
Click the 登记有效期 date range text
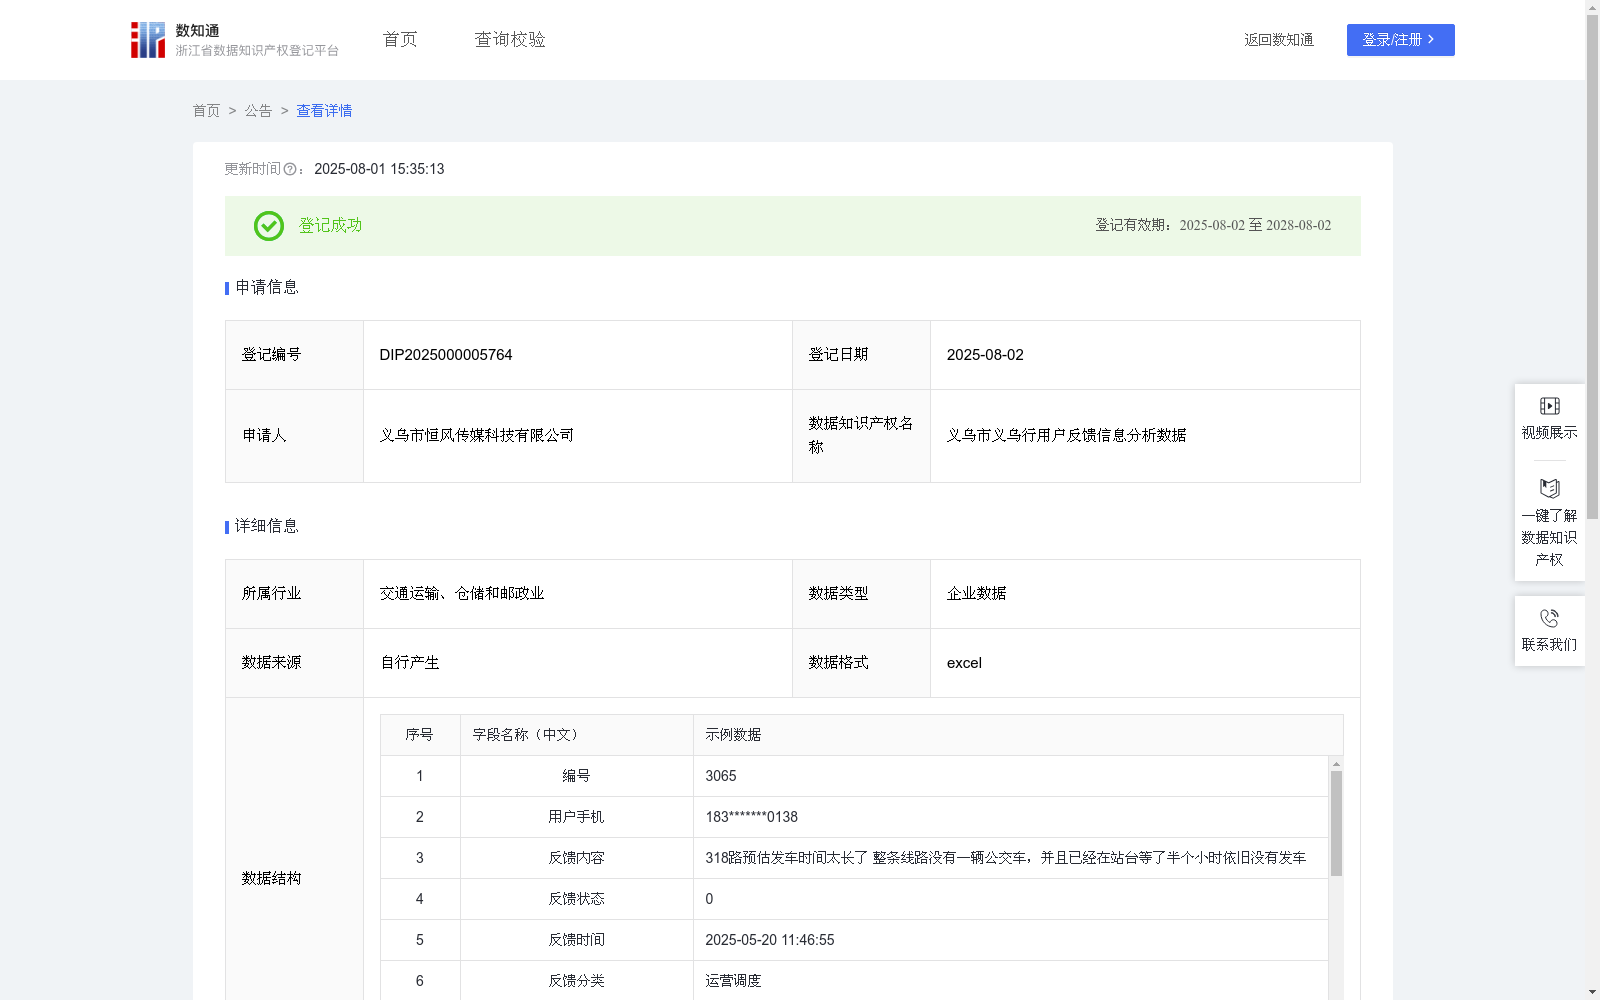point(1255,225)
